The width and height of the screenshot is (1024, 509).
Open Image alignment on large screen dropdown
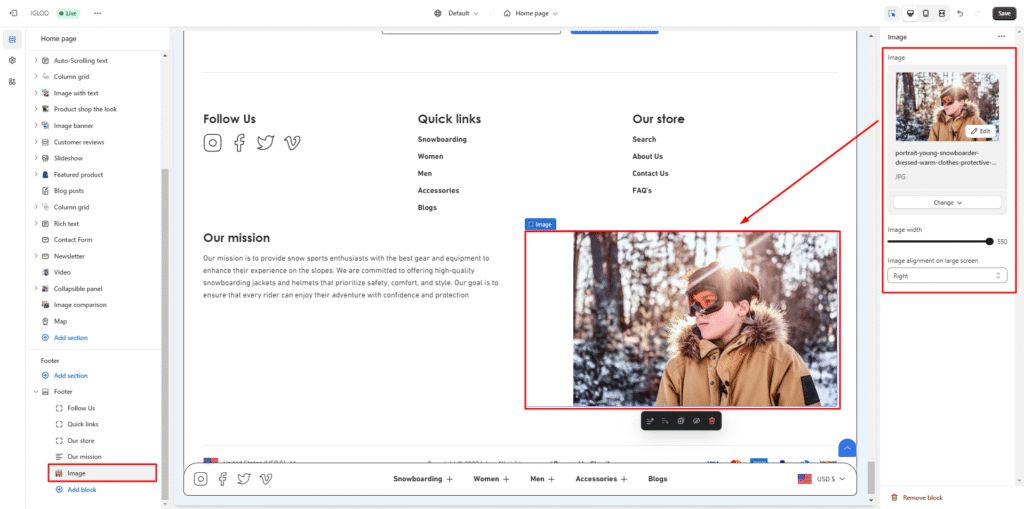pos(947,276)
